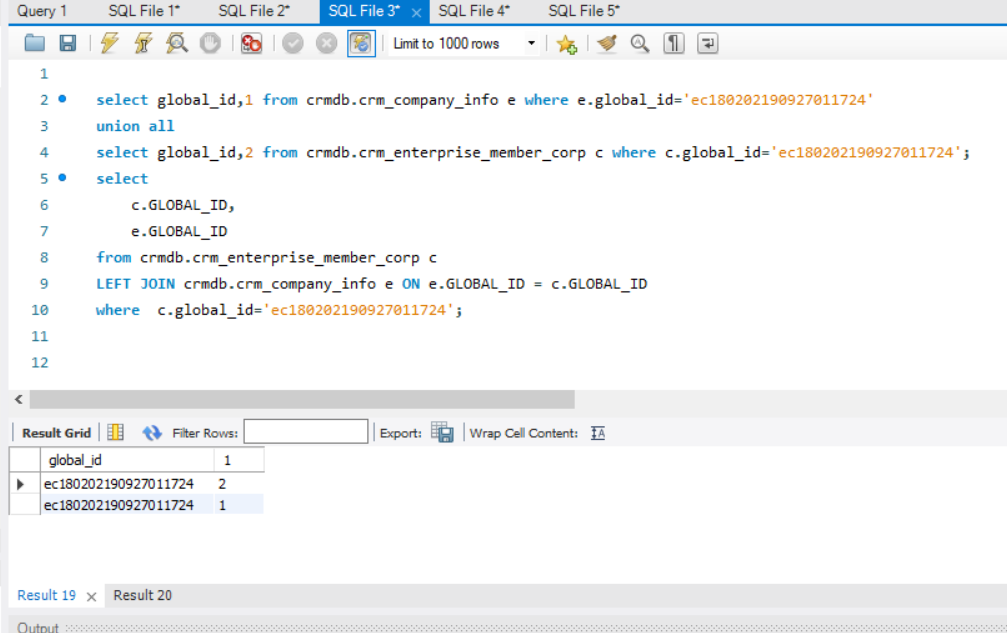Select cell with value 2 in results
This screenshot has width=1007, height=633.
coord(239,483)
